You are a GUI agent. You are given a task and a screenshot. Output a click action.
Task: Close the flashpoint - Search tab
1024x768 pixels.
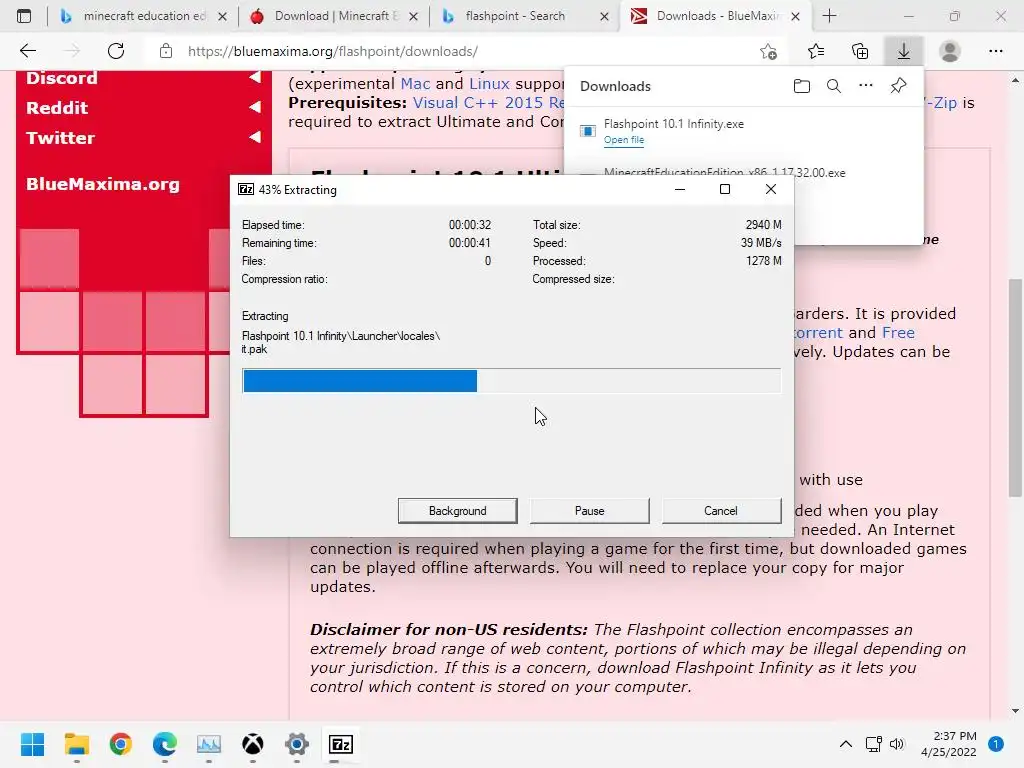point(605,16)
